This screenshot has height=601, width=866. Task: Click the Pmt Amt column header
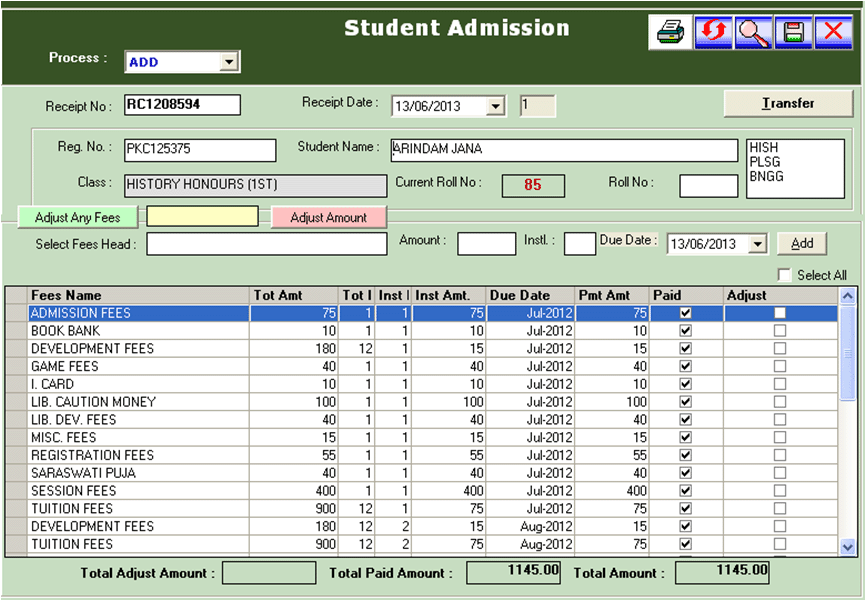pos(612,296)
